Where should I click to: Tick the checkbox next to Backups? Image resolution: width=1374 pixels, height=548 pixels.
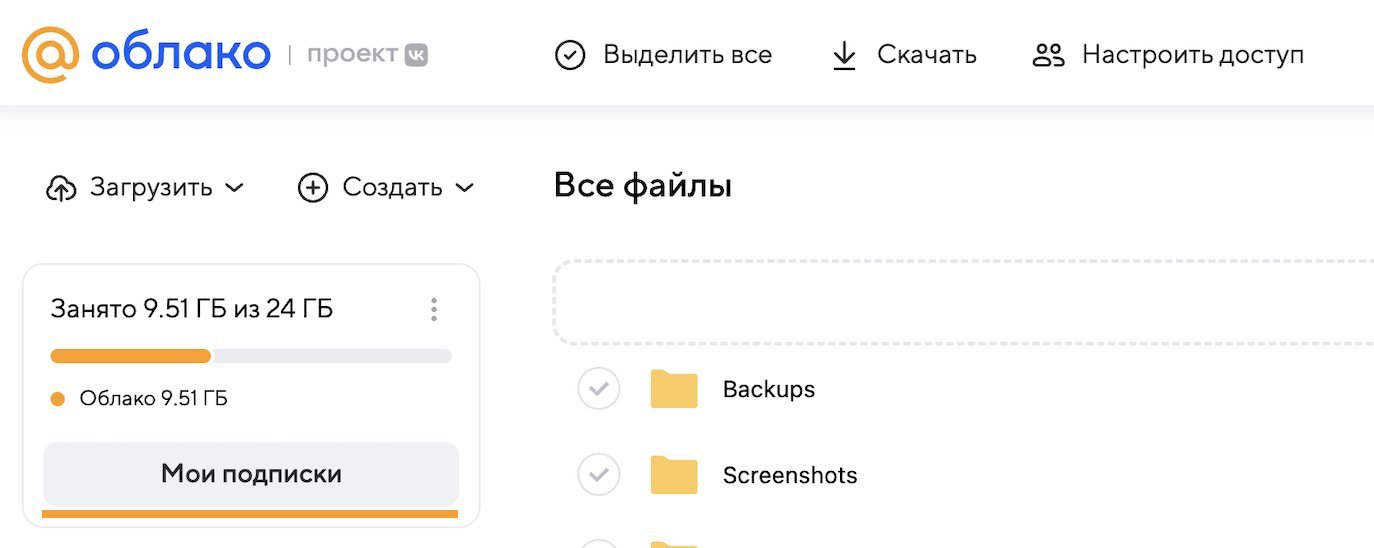click(x=599, y=389)
